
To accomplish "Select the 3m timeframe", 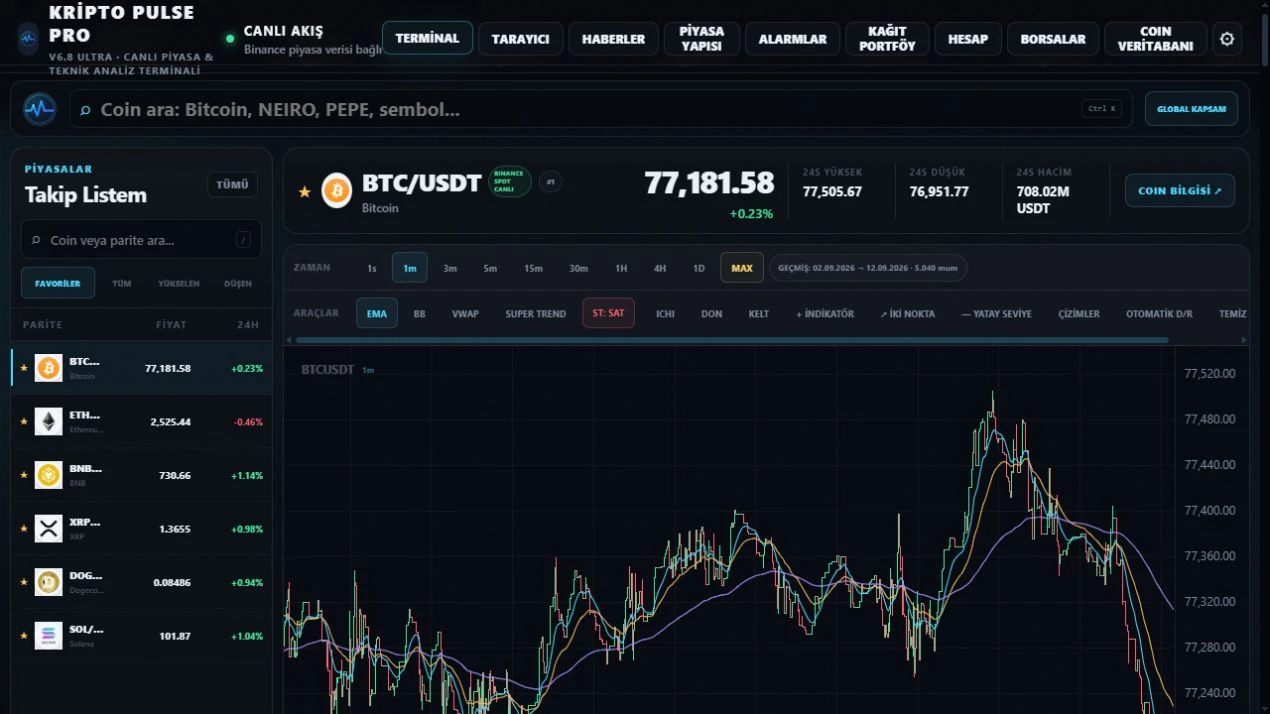I will point(450,268).
